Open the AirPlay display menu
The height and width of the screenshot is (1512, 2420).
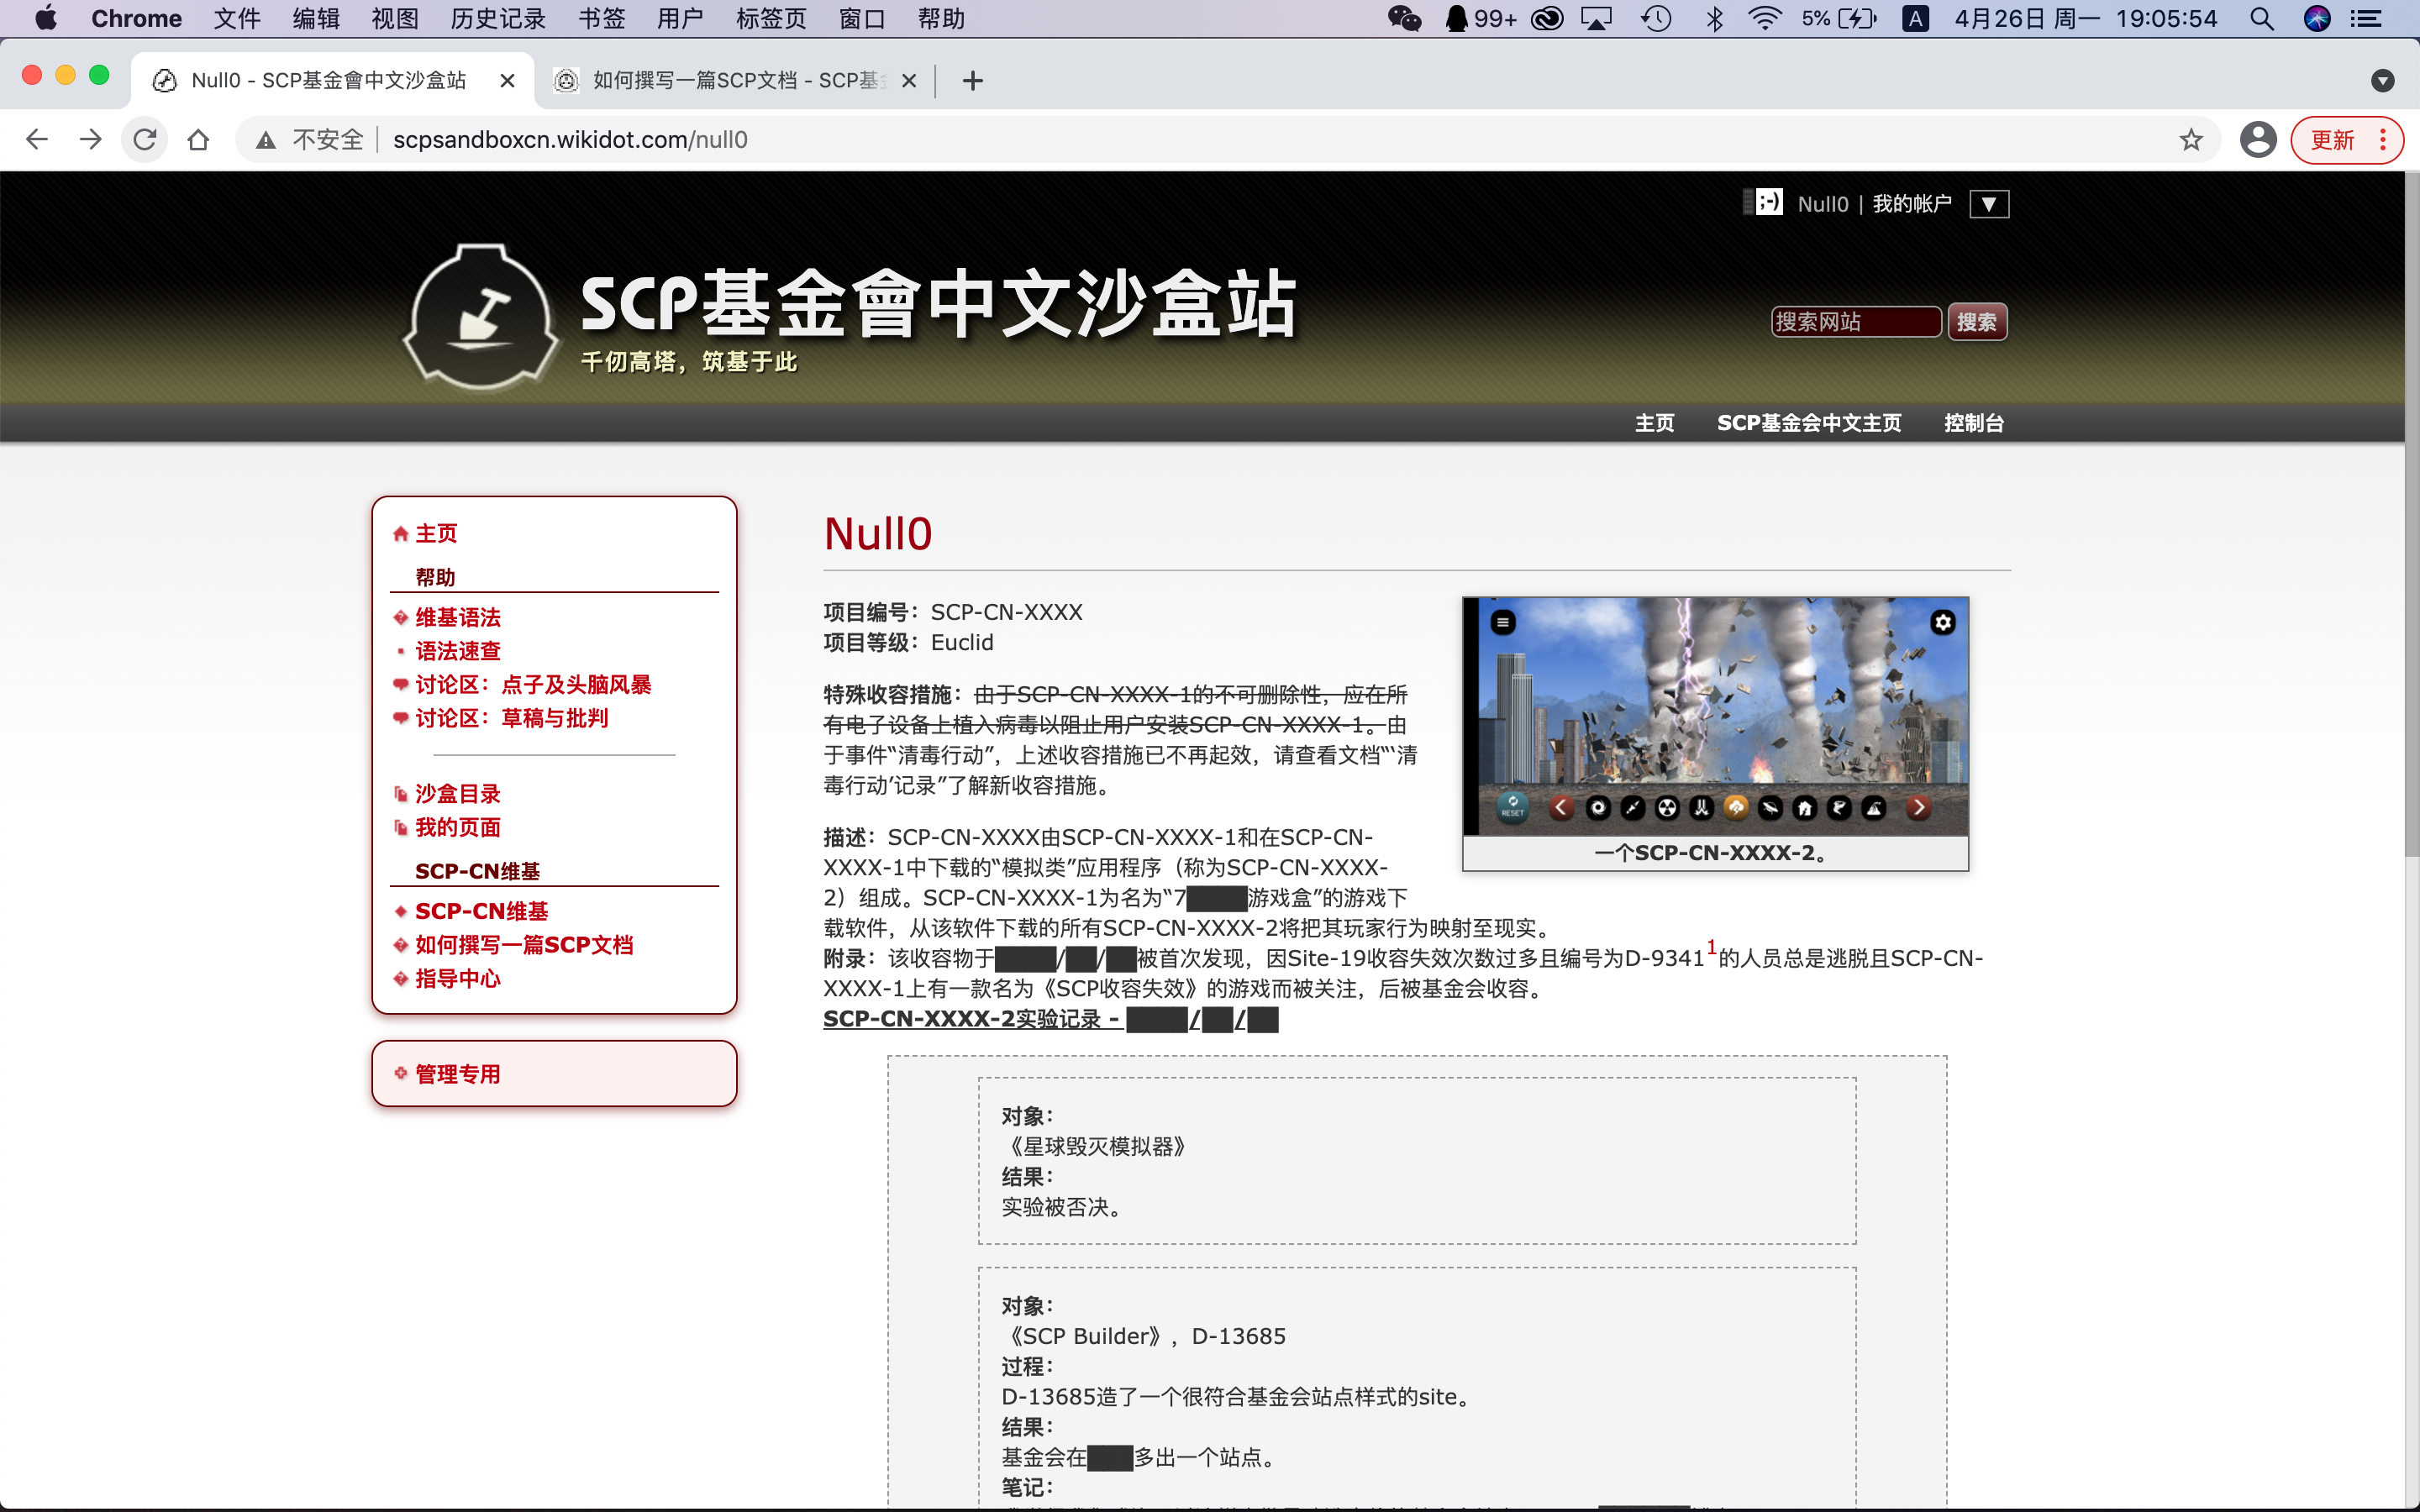[1597, 18]
